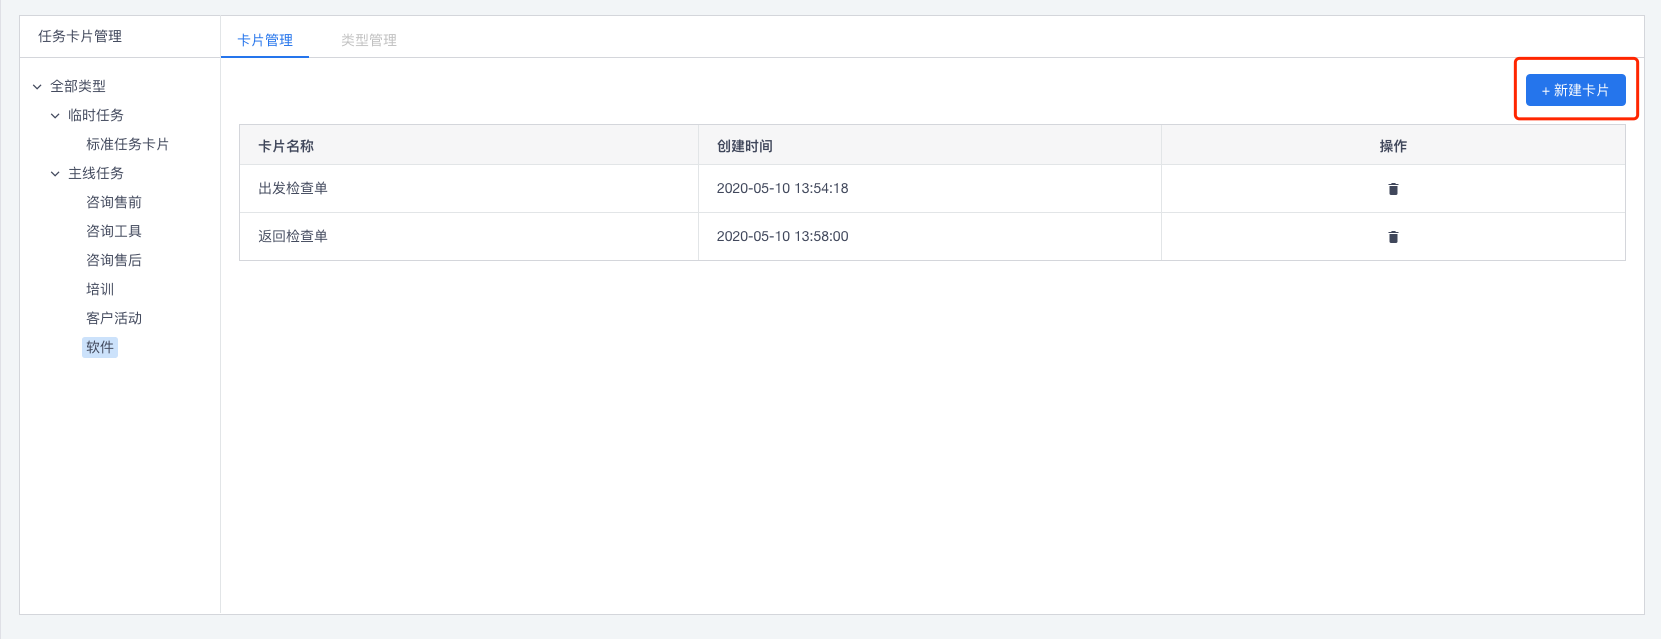The image size is (1661, 639).
Task: Click the 出发检查单 card name
Action: [x=293, y=188]
